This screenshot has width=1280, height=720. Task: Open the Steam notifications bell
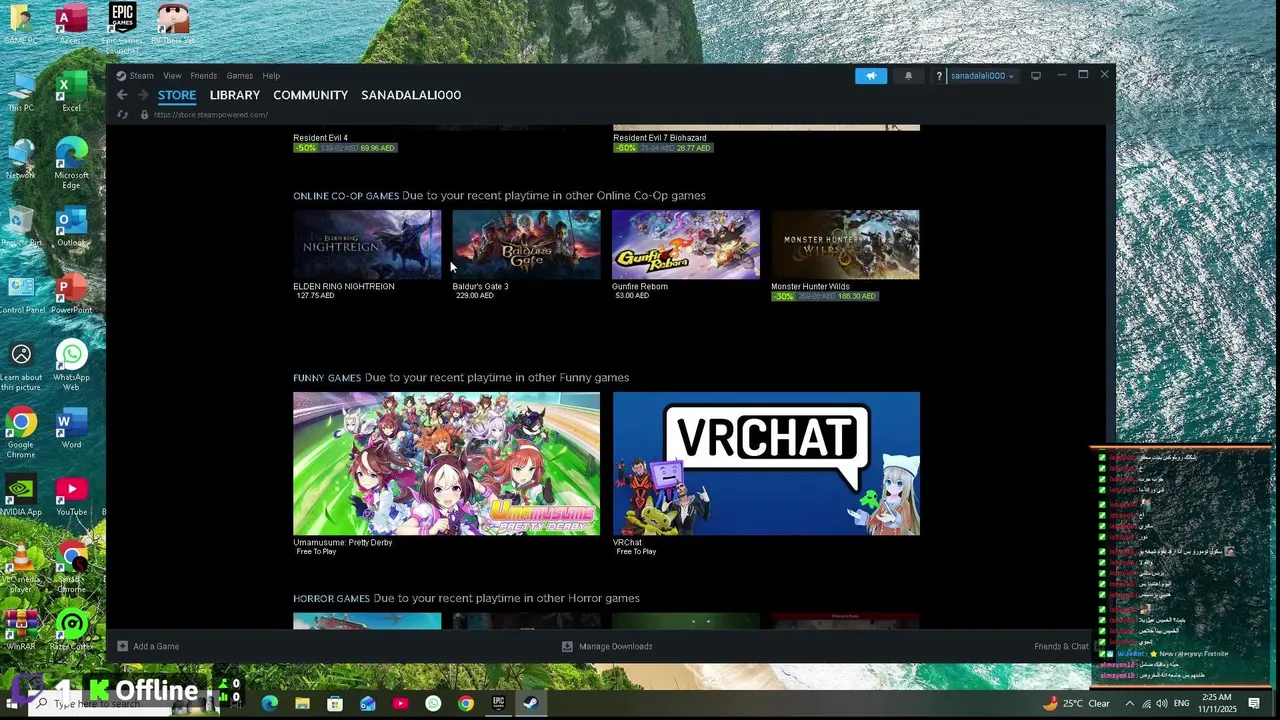909,76
